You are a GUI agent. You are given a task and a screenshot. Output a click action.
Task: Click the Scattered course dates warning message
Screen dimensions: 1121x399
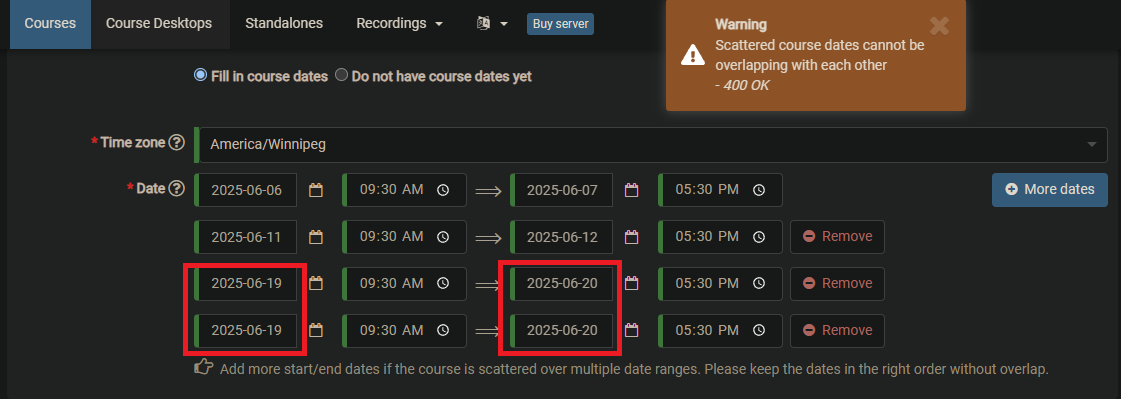pyautogui.click(x=820, y=55)
